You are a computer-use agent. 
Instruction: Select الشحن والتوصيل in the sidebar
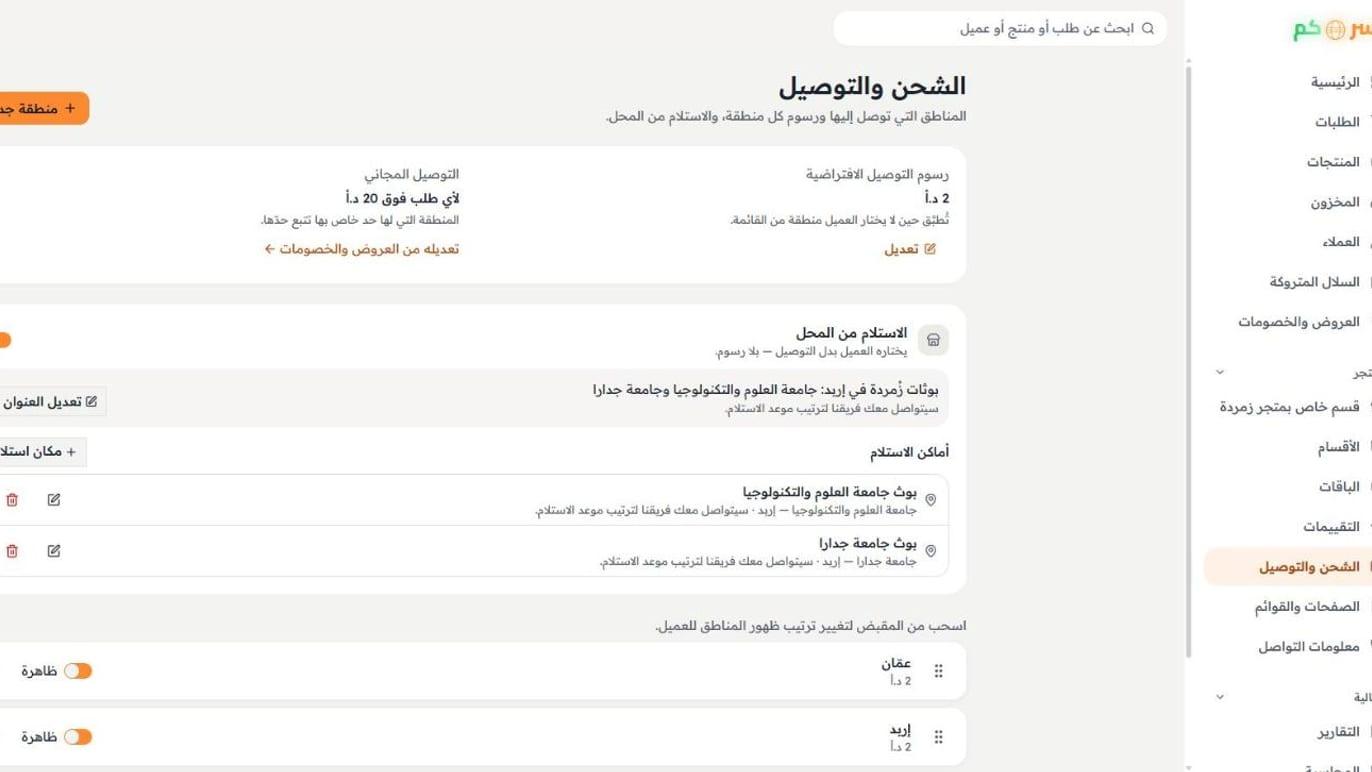pyautogui.click(x=1288, y=567)
